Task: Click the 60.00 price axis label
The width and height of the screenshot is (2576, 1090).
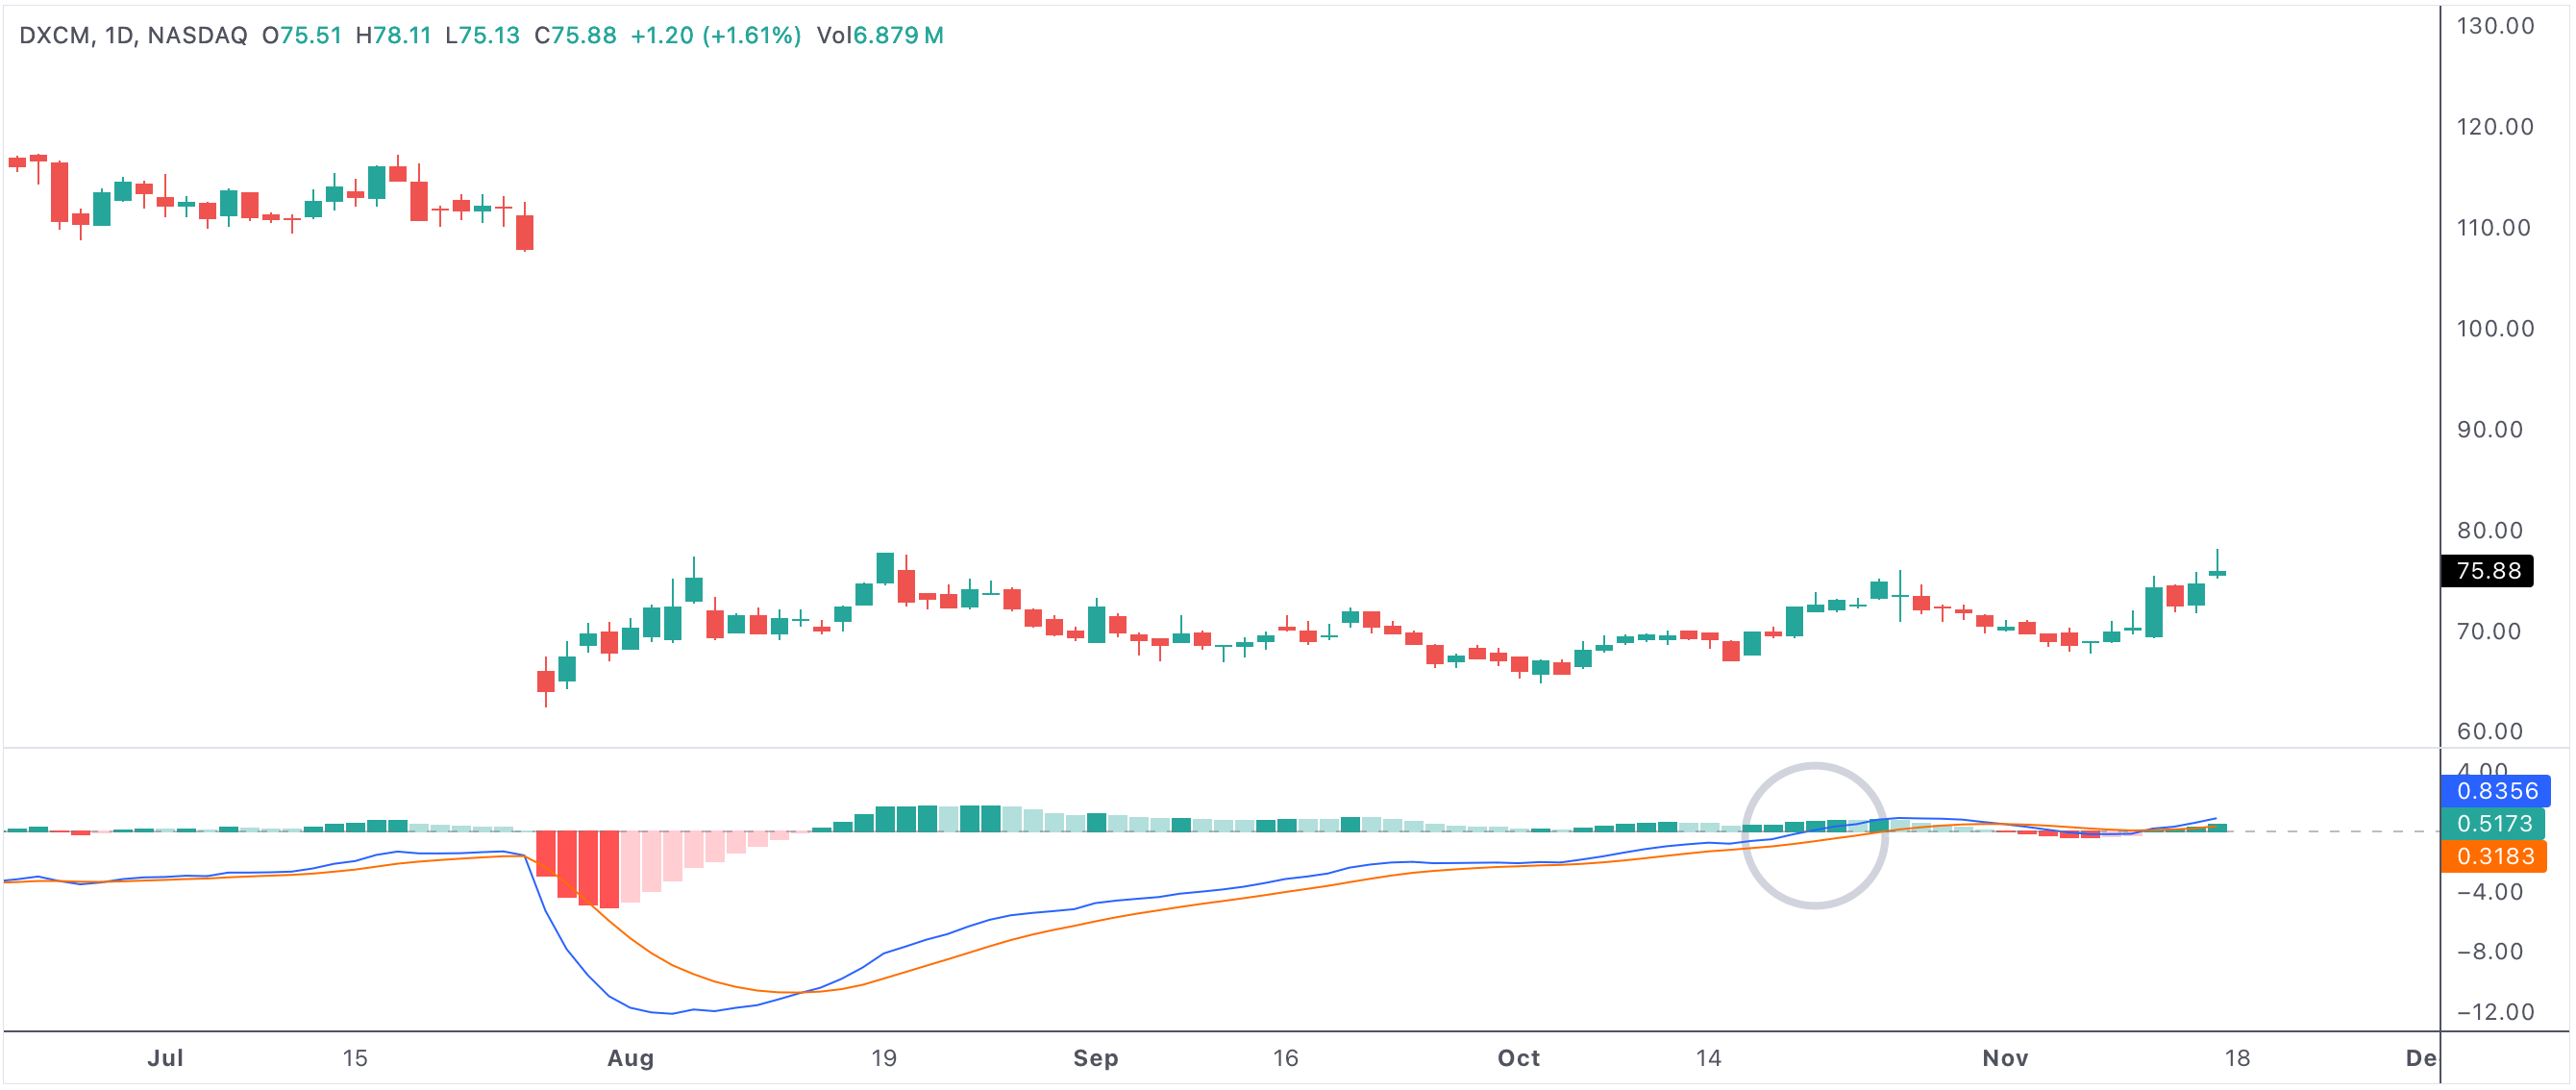Action: (2490, 731)
